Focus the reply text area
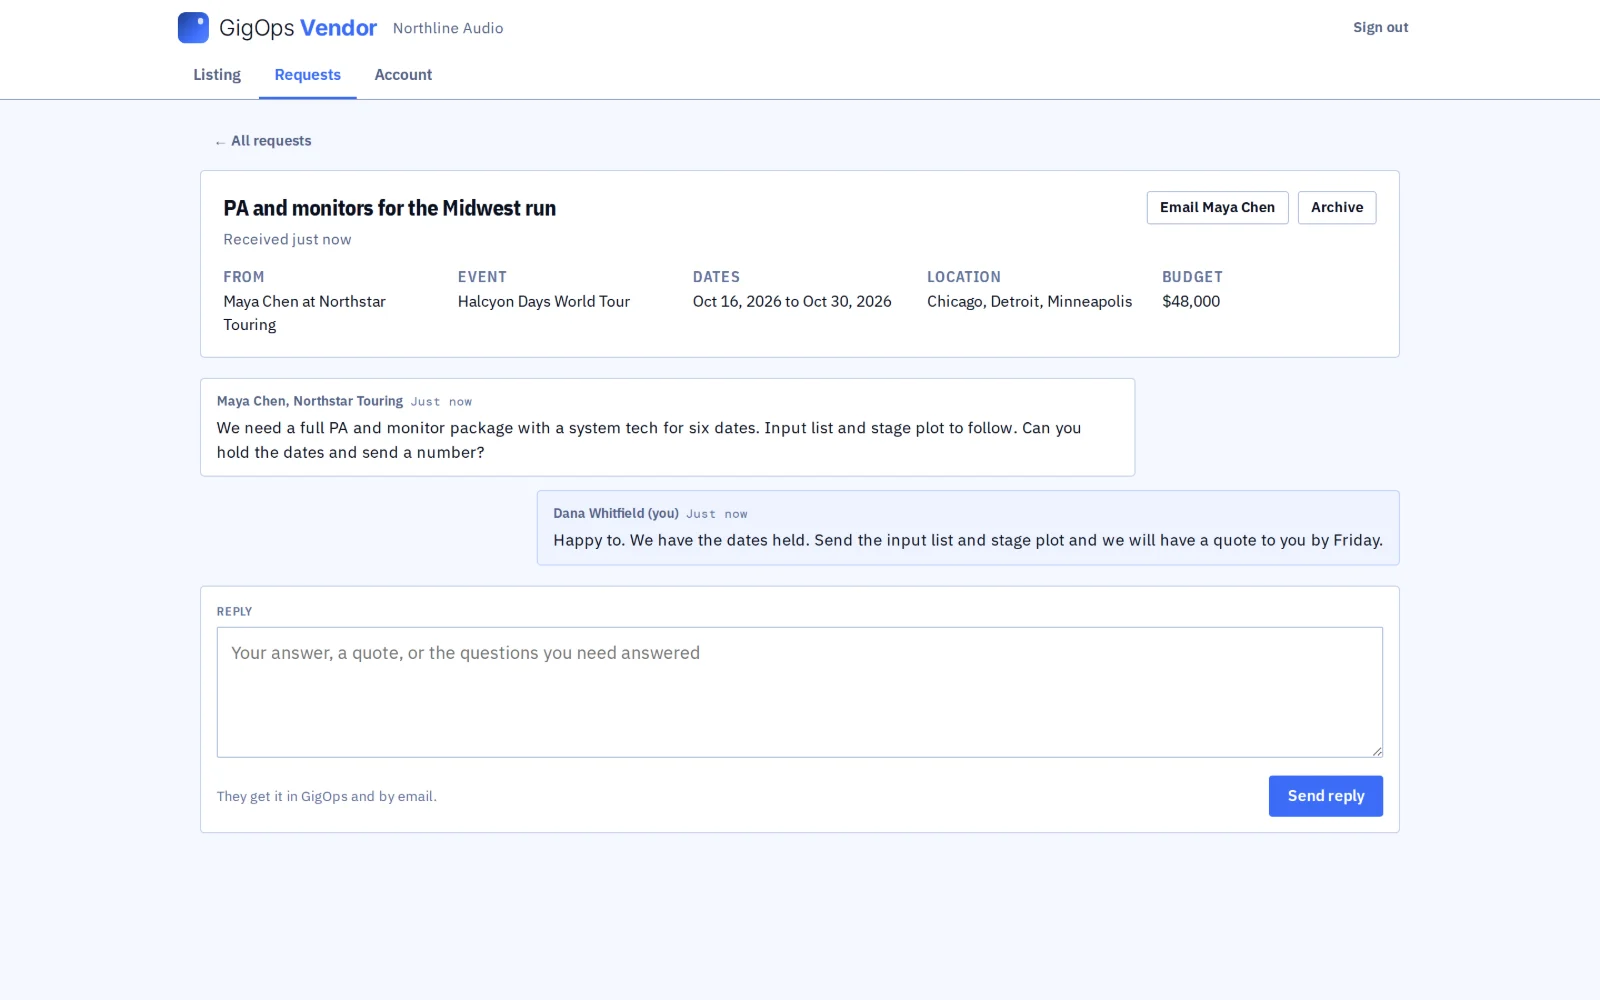The width and height of the screenshot is (1600, 1000). click(799, 692)
